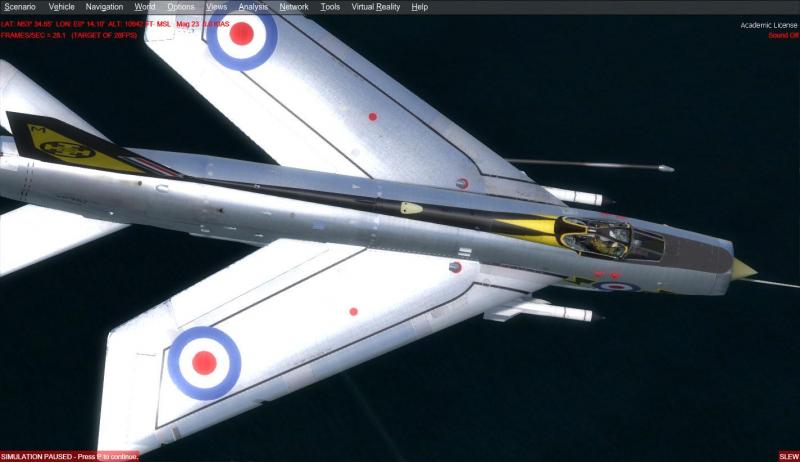
Task: Open the Vehicle menu
Action: coord(61,7)
